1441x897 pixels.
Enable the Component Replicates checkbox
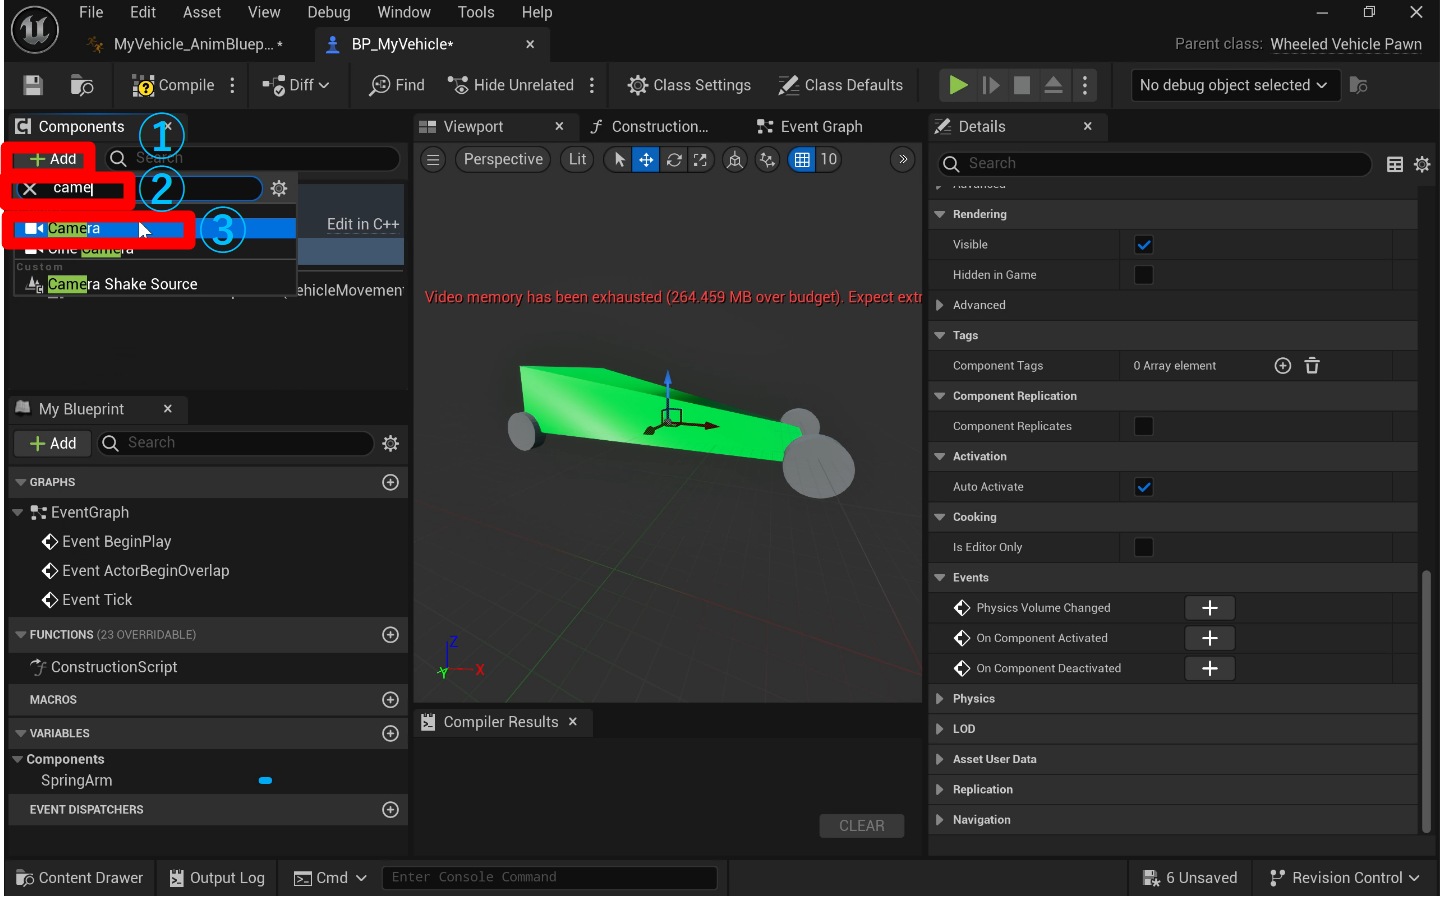(1144, 426)
